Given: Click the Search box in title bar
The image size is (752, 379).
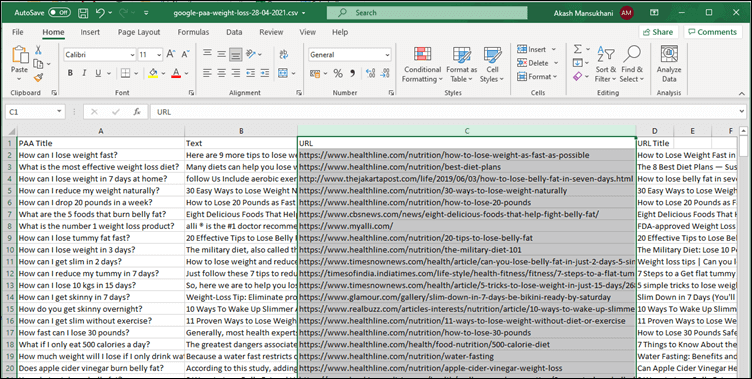Looking at the screenshot, I should 427,13.
